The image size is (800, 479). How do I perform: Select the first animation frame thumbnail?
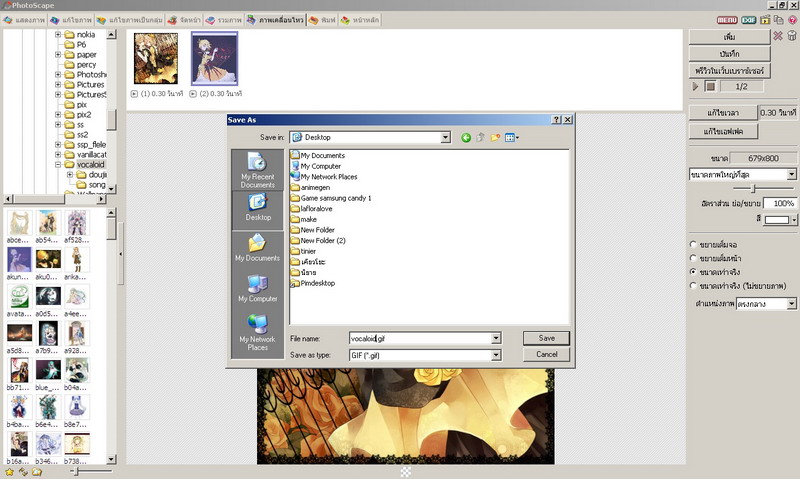[x=156, y=59]
